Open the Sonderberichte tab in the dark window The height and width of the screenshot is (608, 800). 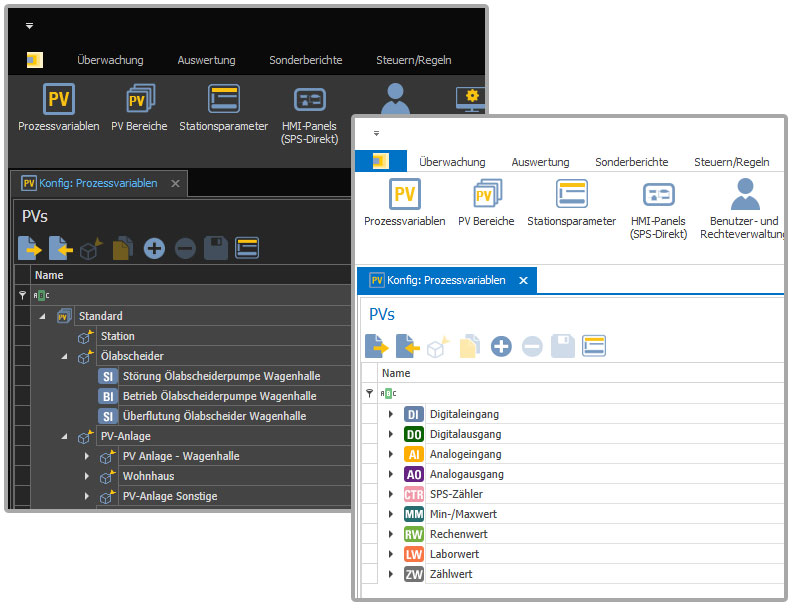click(x=306, y=60)
